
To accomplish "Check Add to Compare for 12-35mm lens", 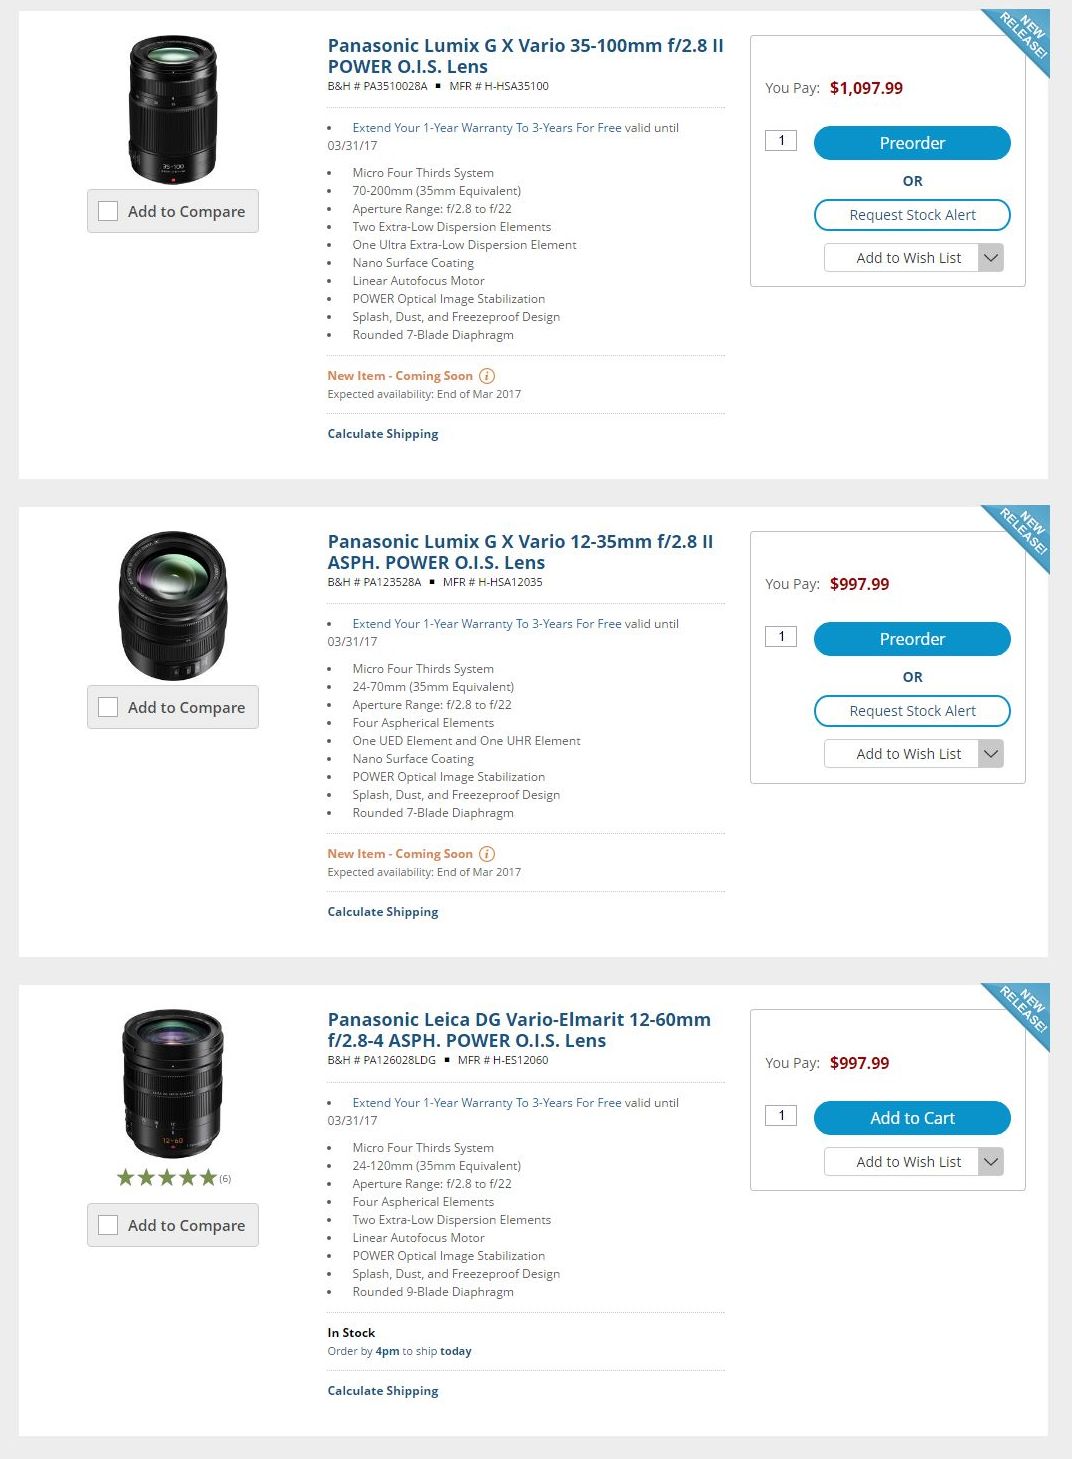I will point(108,707).
